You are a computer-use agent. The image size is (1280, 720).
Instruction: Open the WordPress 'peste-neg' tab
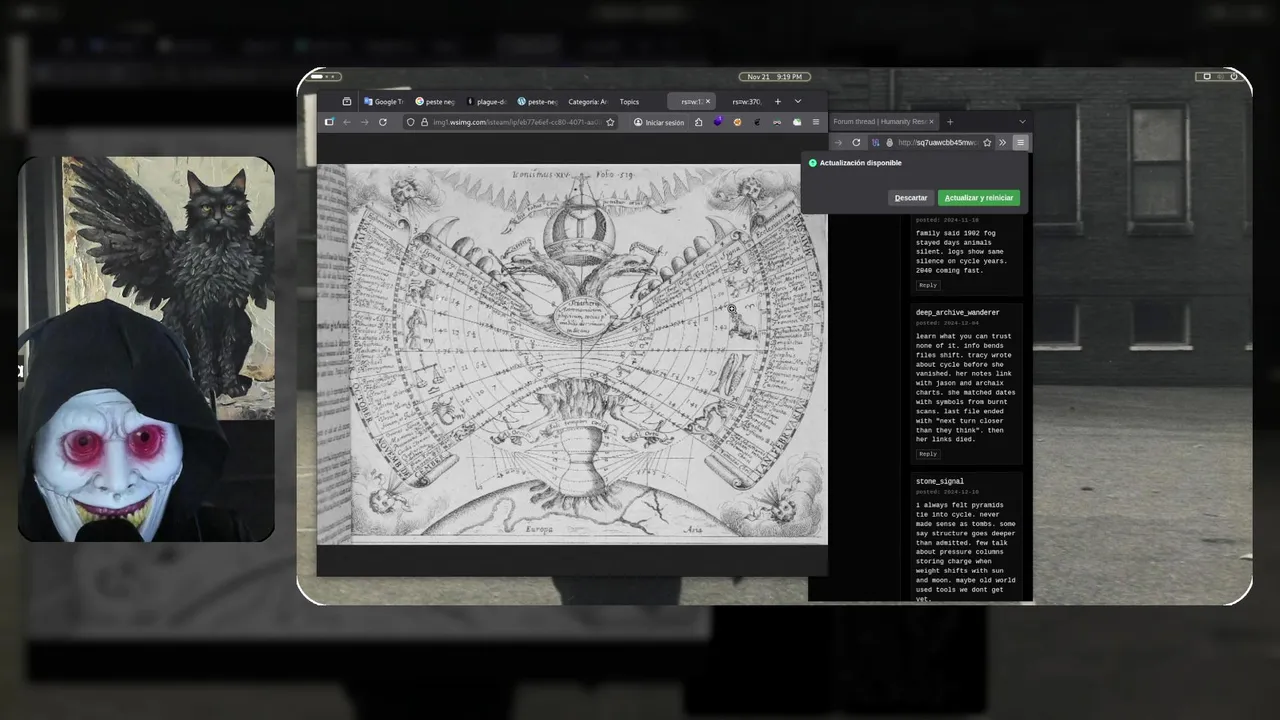(x=537, y=101)
